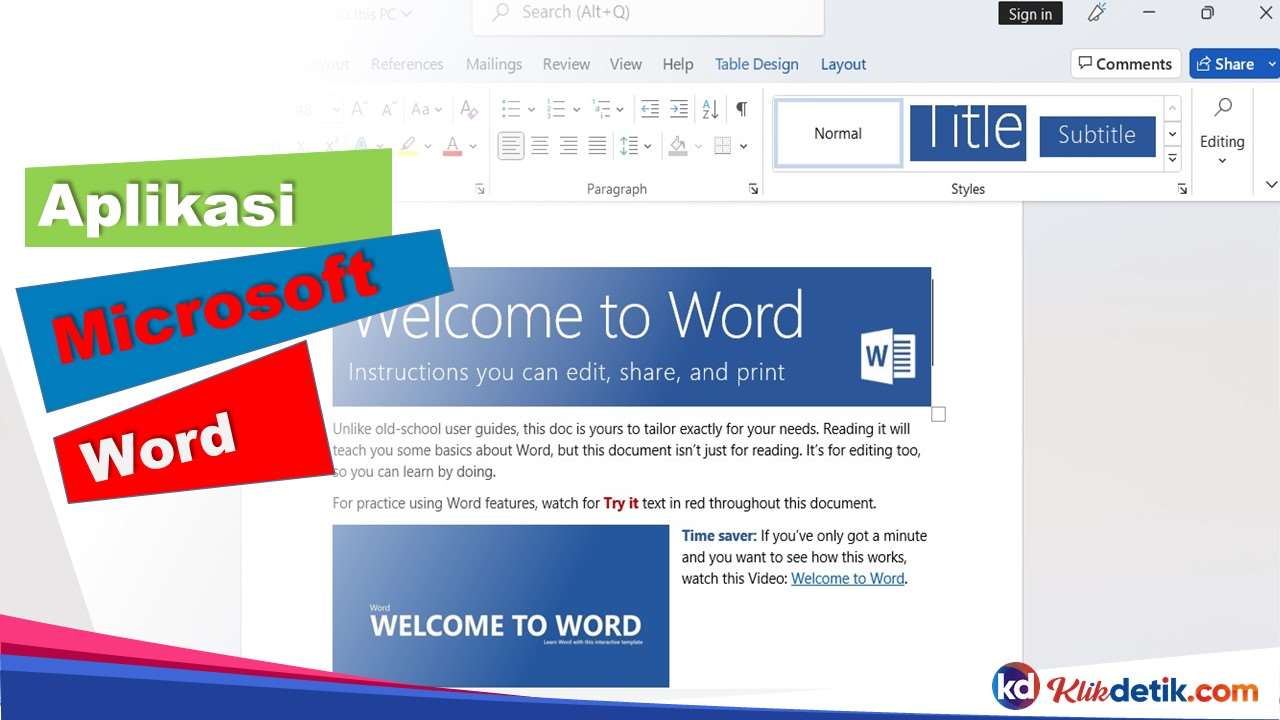Screen dimensions: 1280x720
Task: Switch to the Review tab
Action: point(566,64)
